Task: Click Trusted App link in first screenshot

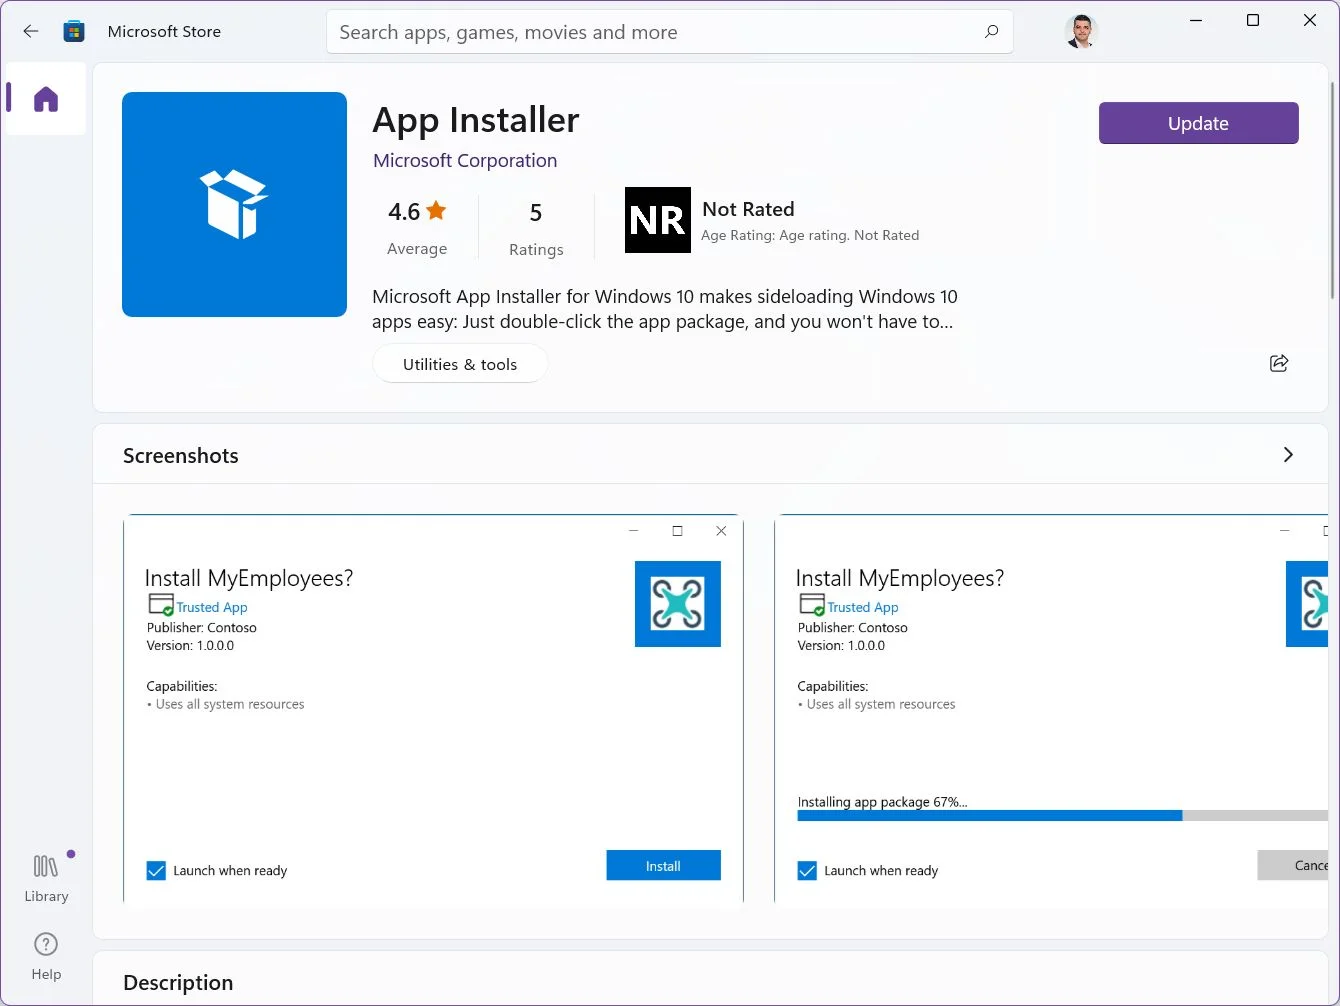Action: [212, 607]
